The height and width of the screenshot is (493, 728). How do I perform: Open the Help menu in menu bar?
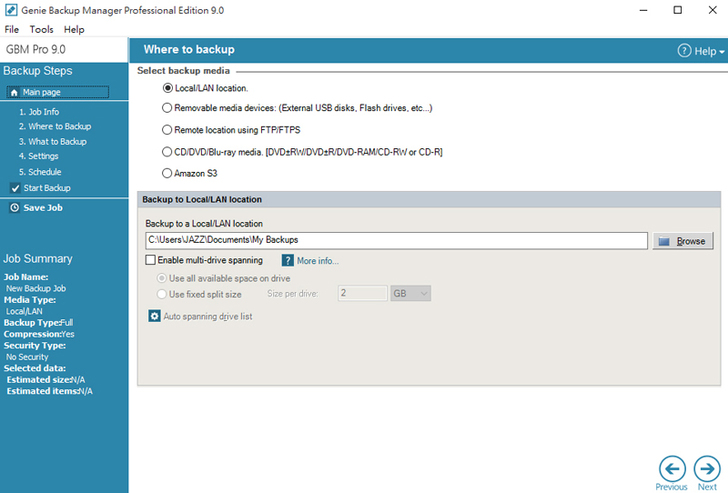[x=74, y=29]
